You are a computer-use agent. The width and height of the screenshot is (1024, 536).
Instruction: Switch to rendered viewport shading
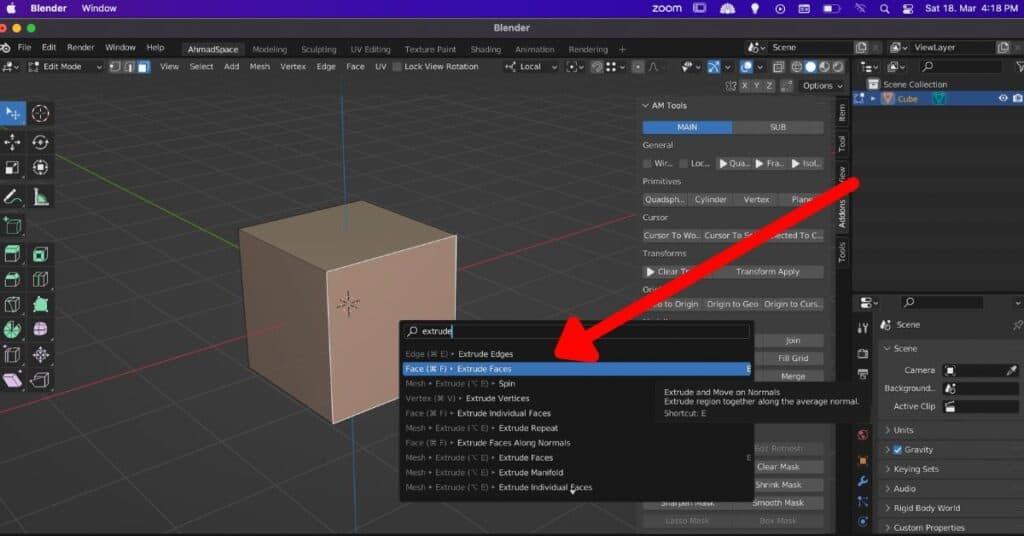pyautogui.click(x=838, y=67)
